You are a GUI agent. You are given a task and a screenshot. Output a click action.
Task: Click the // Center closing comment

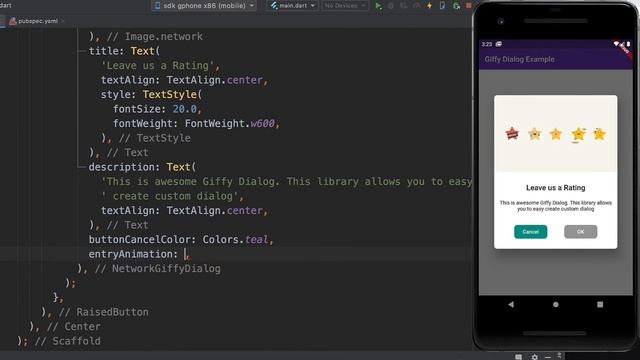coord(73,327)
